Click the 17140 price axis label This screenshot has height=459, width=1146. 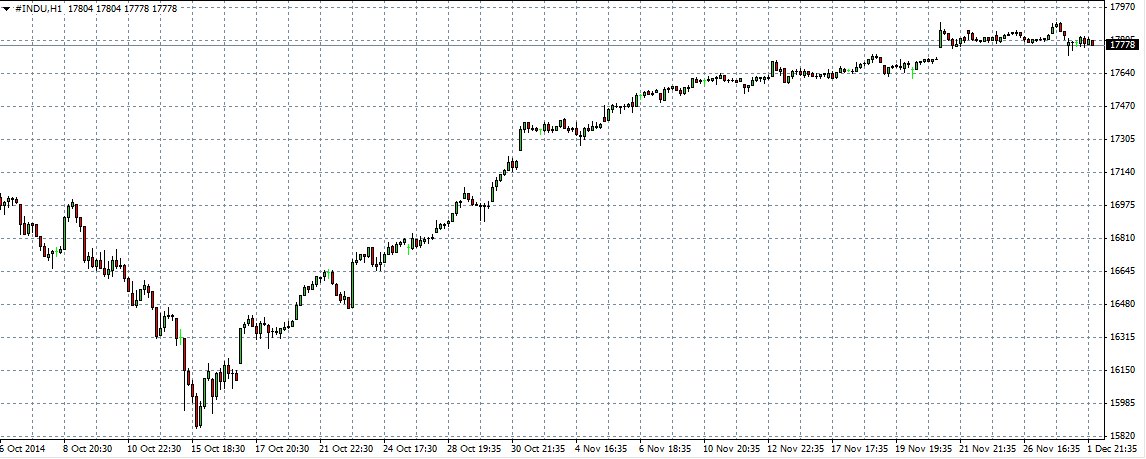pos(1123,172)
